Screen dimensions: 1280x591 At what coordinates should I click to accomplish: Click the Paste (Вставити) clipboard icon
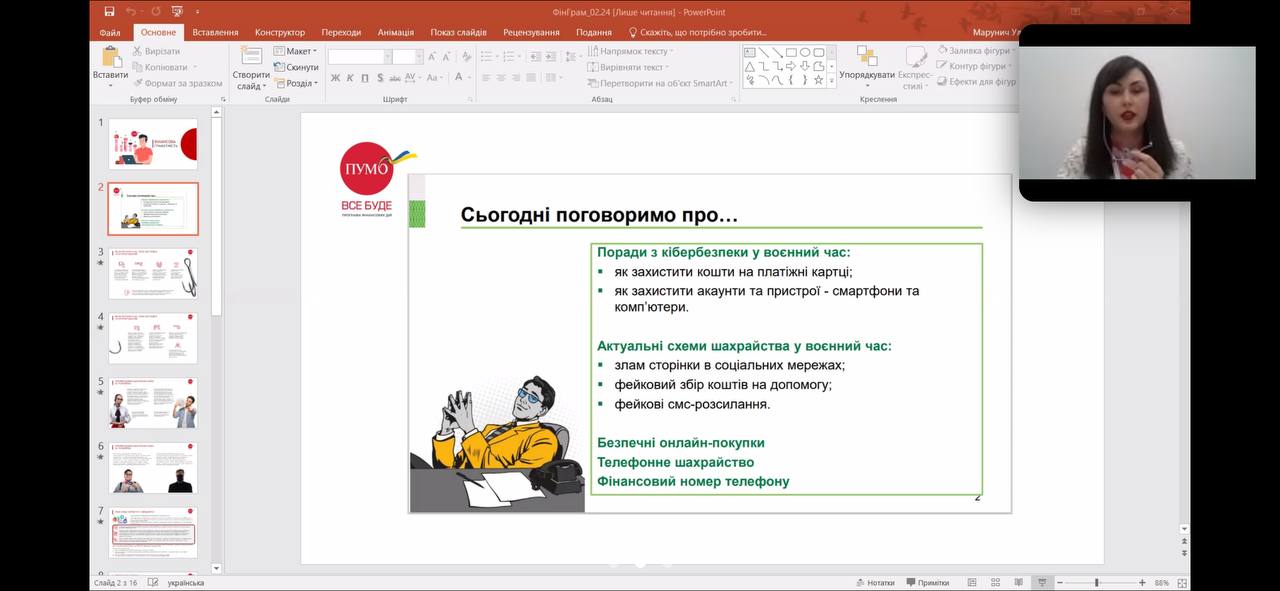[110, 58]
